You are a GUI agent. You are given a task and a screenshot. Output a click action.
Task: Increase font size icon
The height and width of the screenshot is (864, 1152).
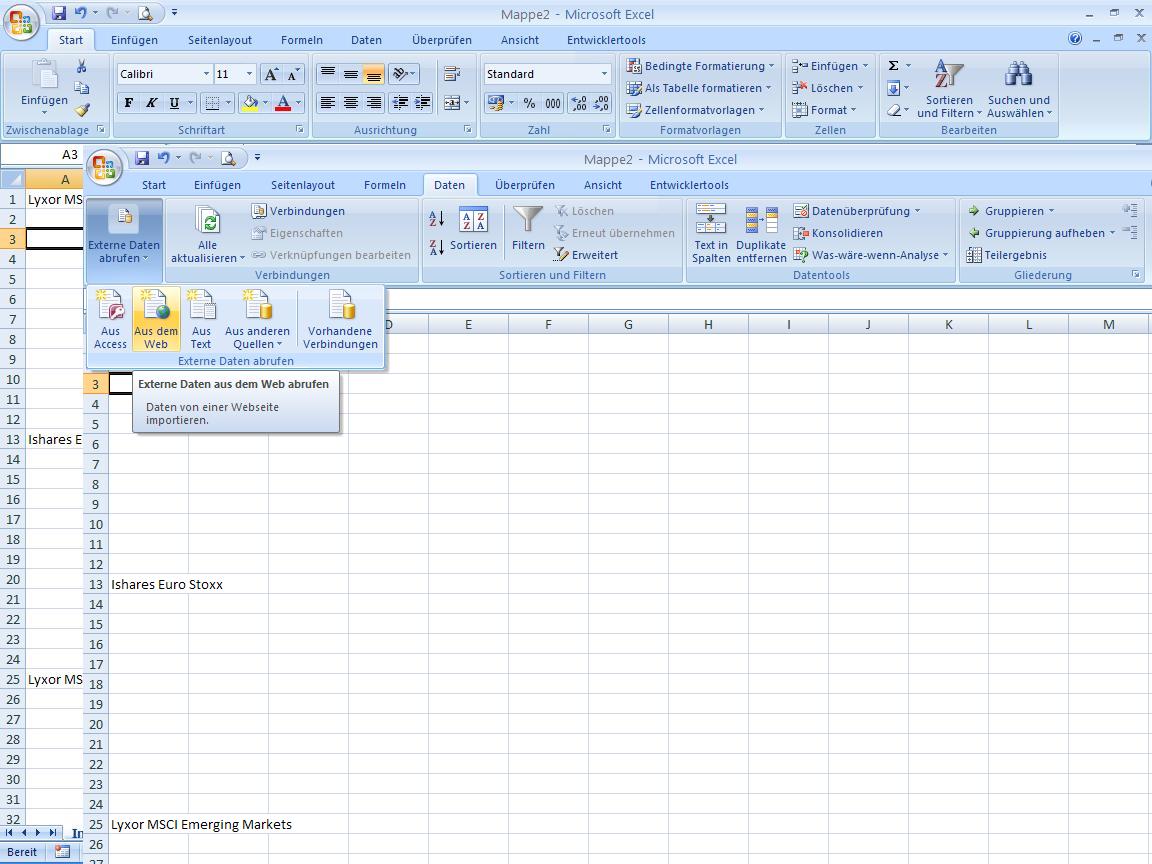click(x=271, y=74)
